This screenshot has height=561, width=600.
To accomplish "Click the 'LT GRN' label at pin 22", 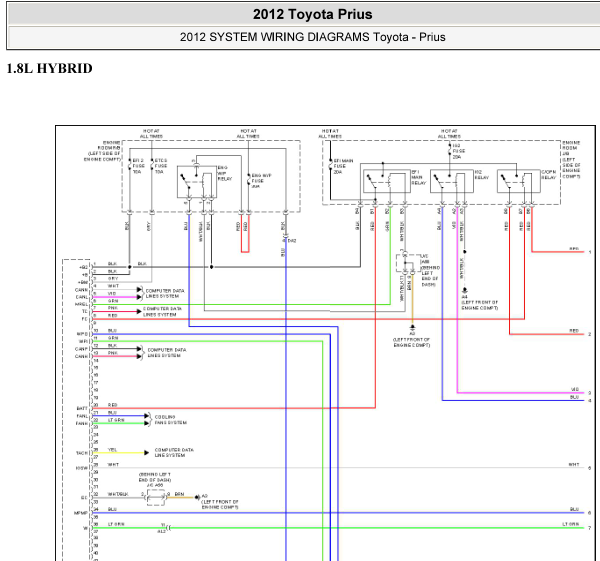I will click(x=116, y=420).
